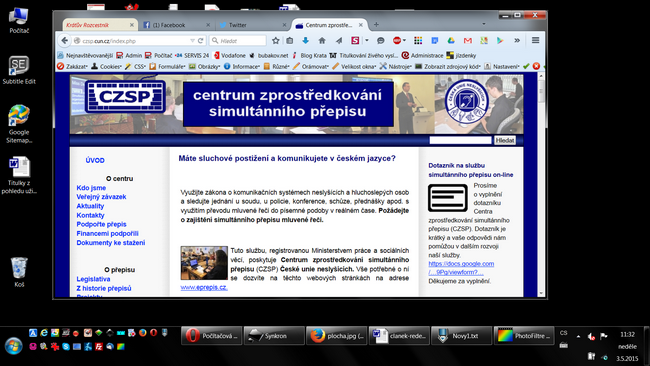This screenshot has width=650, height=366.
Task: Open the Windows Start orb
Action: (x=13, y=346)
